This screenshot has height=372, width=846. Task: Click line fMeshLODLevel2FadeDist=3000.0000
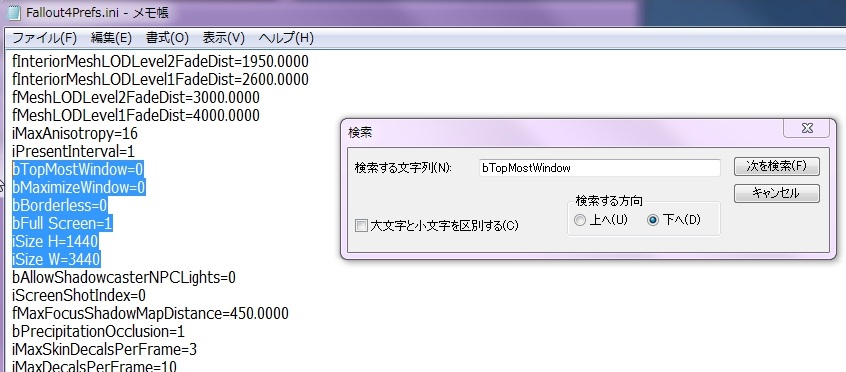pos(136,98)
